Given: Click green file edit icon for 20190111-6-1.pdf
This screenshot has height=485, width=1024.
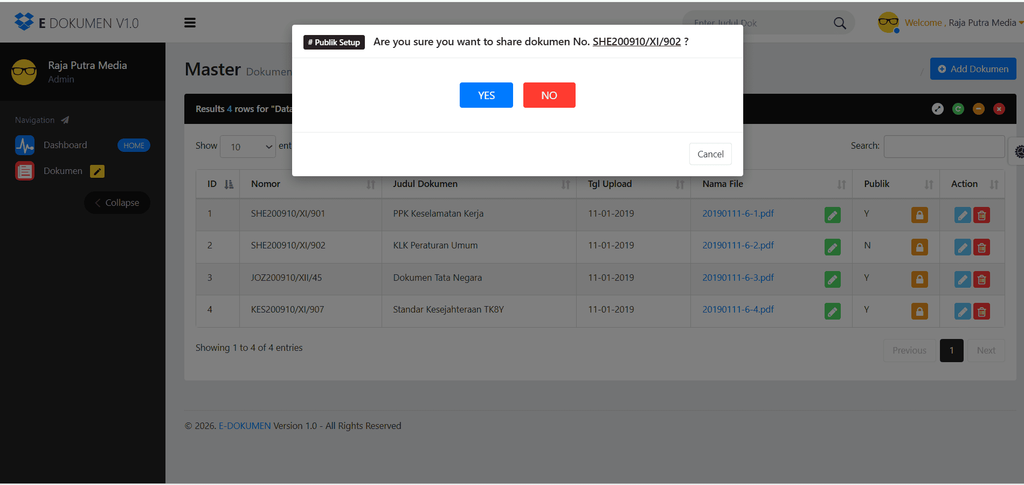Looking at the screenshot, I should pos(833,215).
